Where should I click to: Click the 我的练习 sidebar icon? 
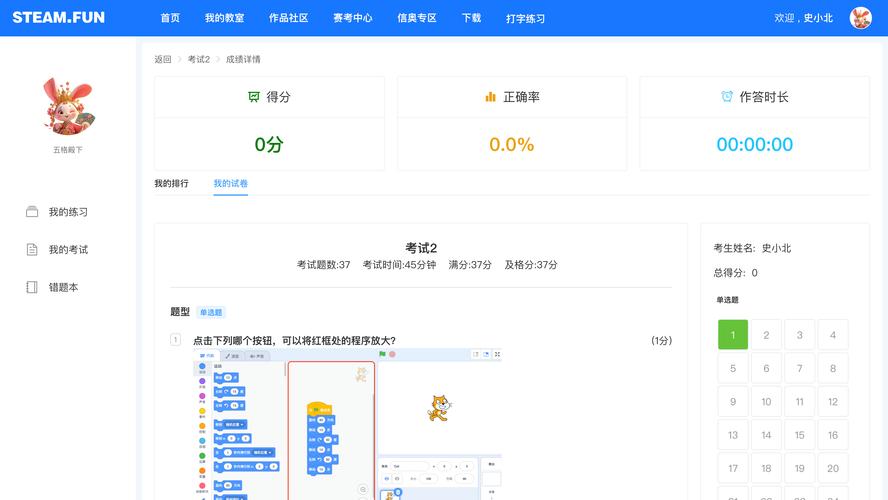point(32,212)
